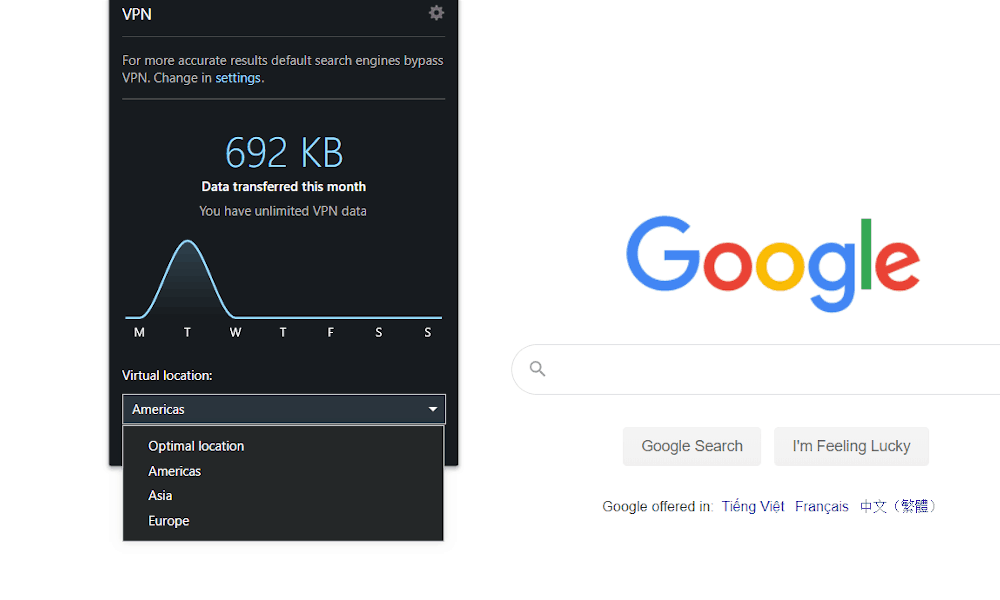Open the Chinese 中文（繁體）version of Google
Viewport: 1000px width, 600px height.
click(x=899, y=506)
